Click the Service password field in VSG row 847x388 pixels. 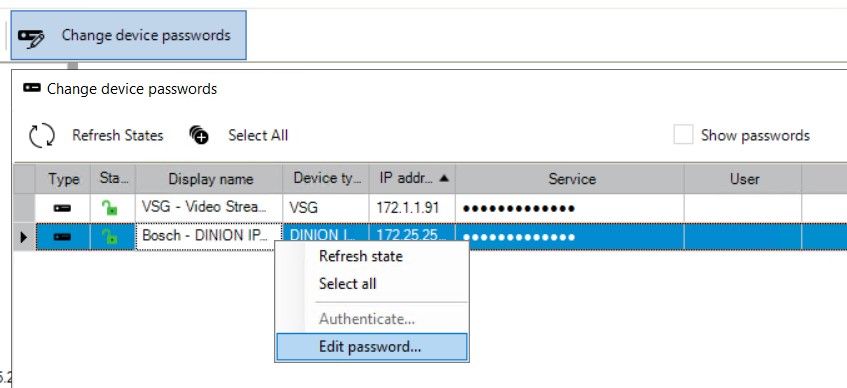point(570,208)
